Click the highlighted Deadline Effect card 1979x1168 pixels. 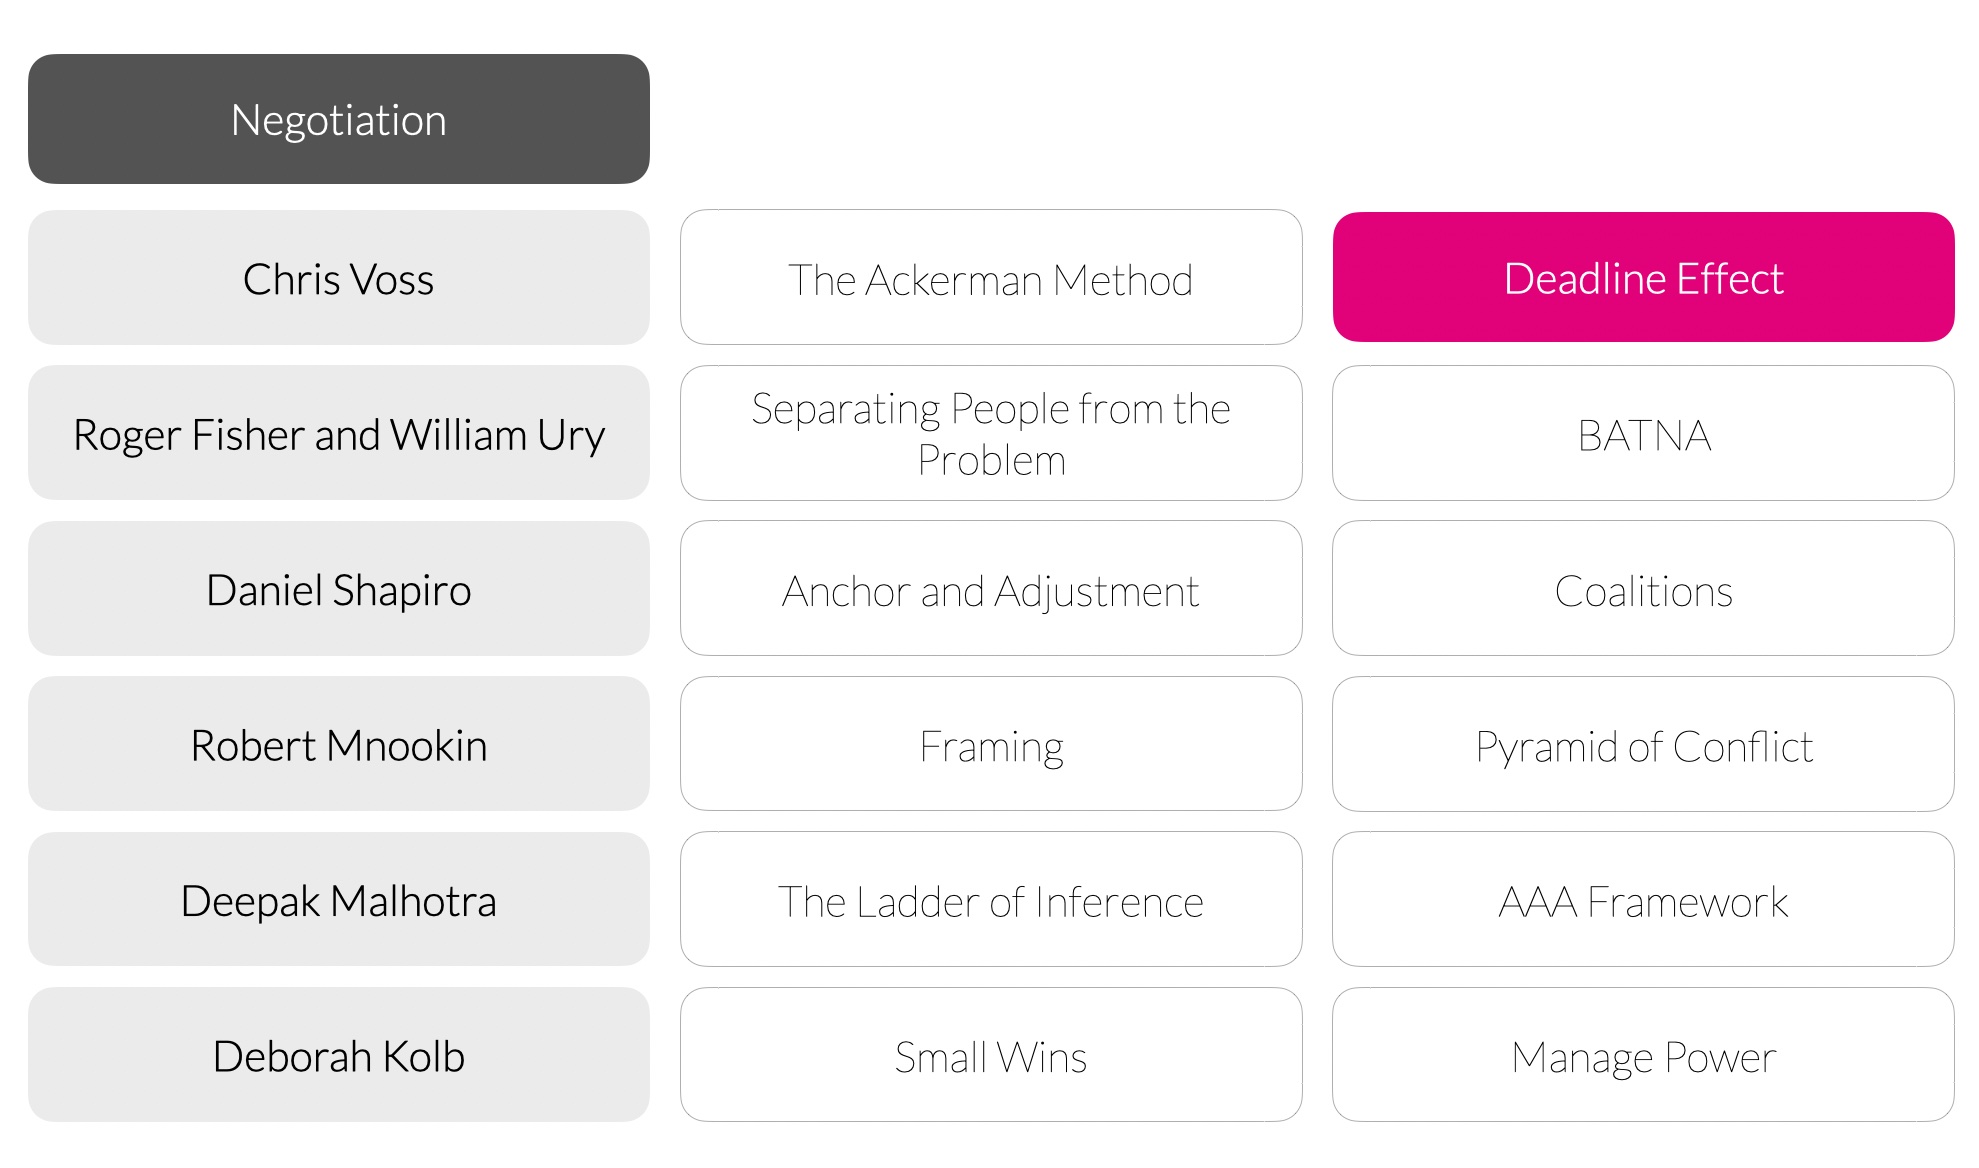[x=1643, y=277]
